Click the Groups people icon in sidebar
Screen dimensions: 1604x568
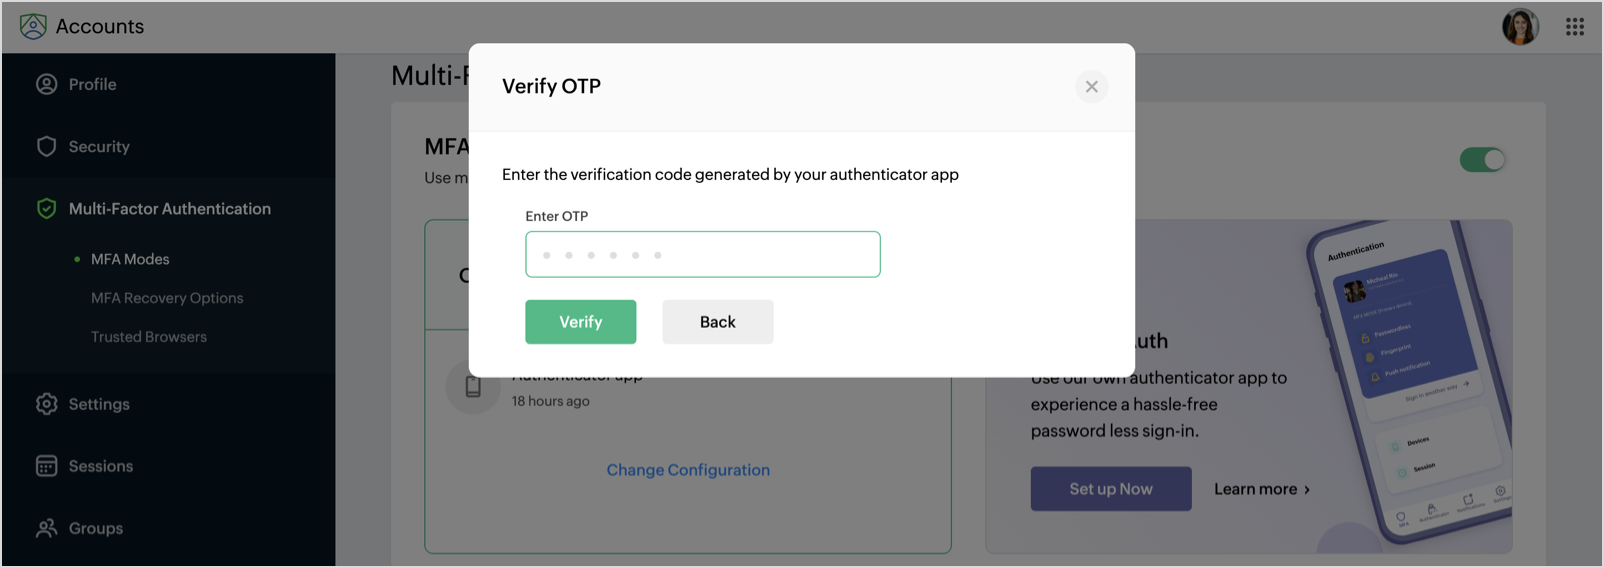(x=47, y=528)
